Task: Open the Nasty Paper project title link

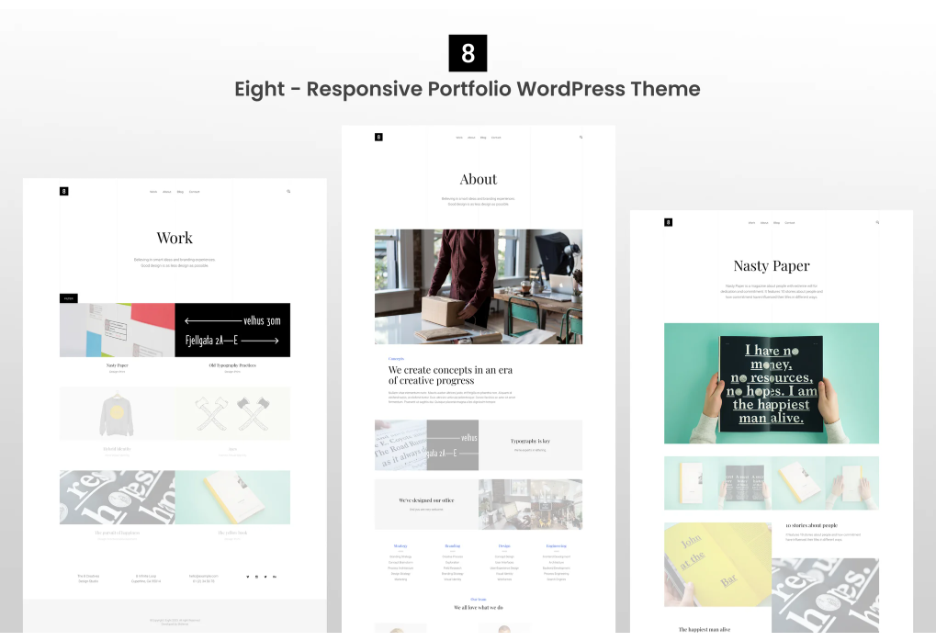Action: [x=117, y=365]
